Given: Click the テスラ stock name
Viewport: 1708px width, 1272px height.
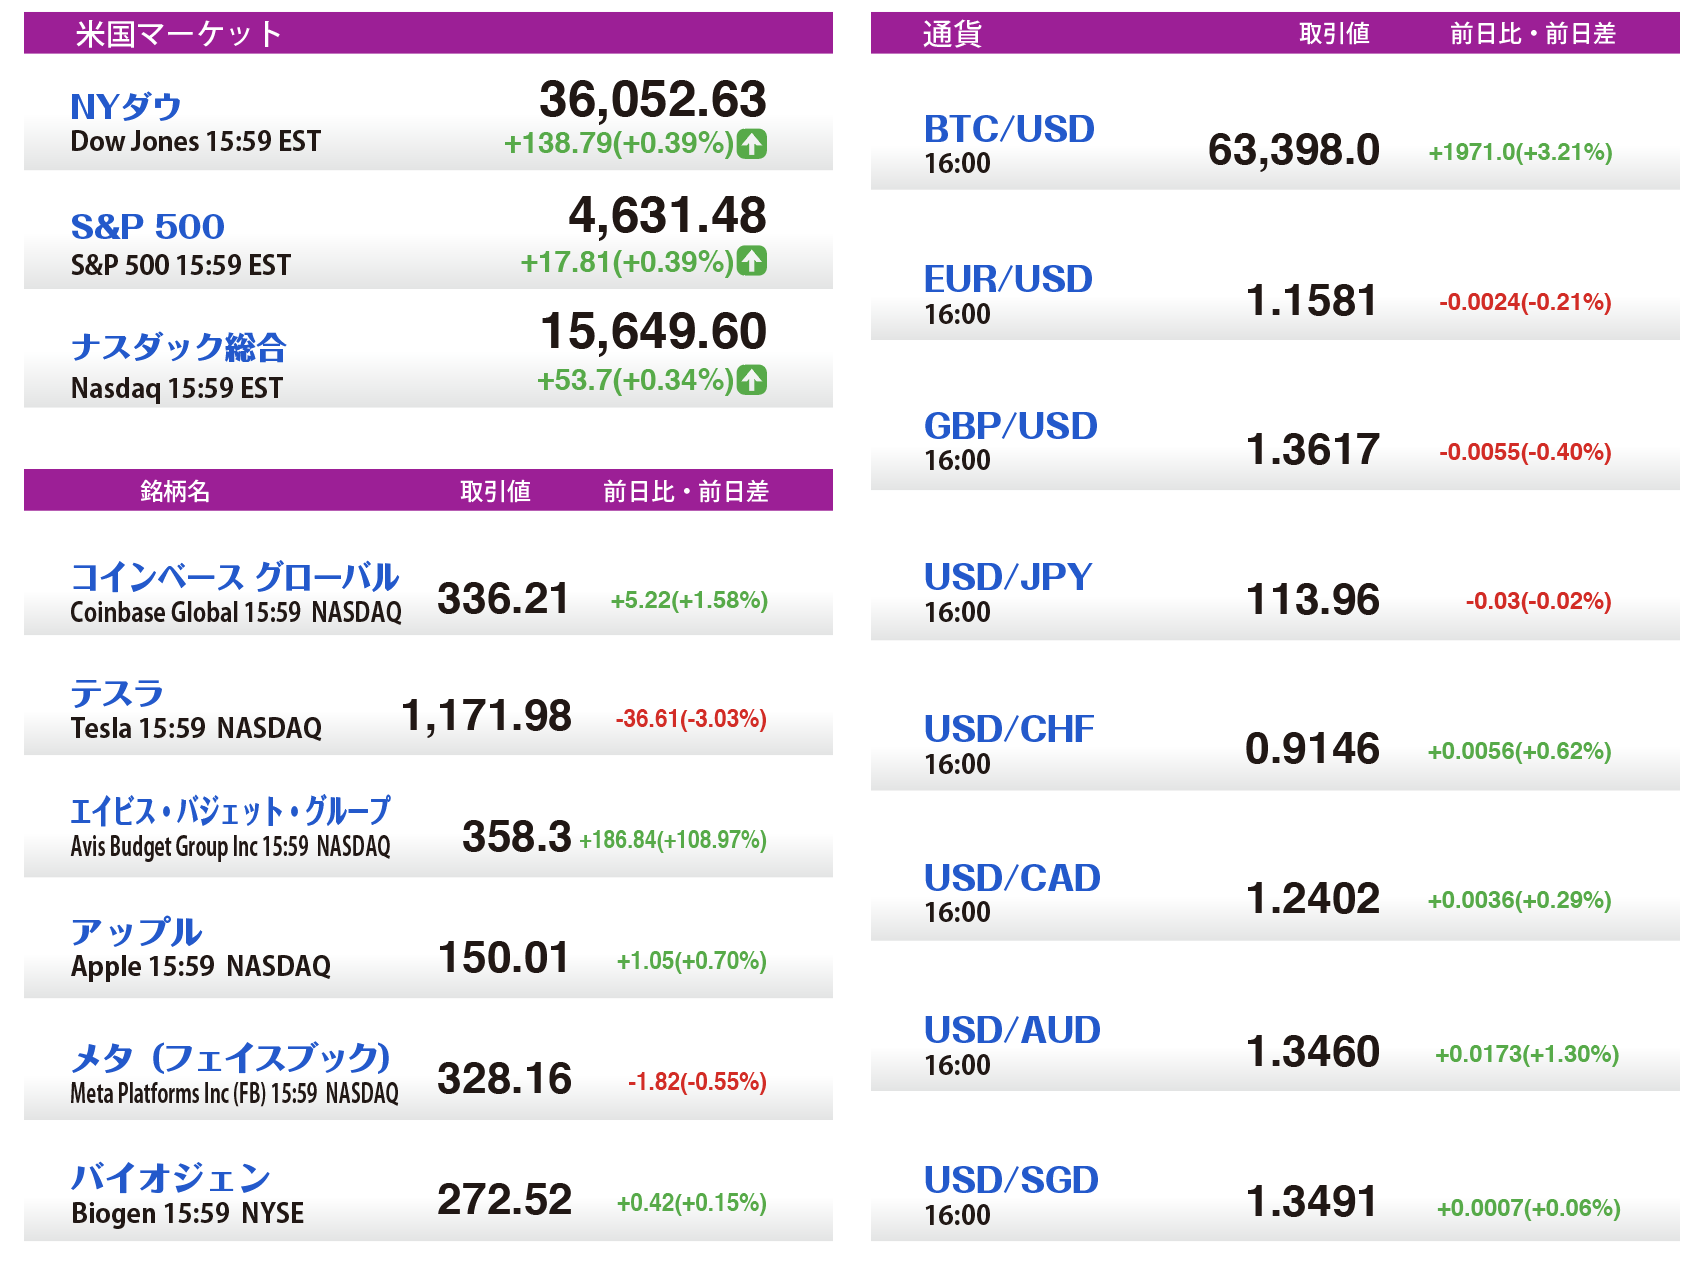Looking at the screenshot, I should point(117,693).
